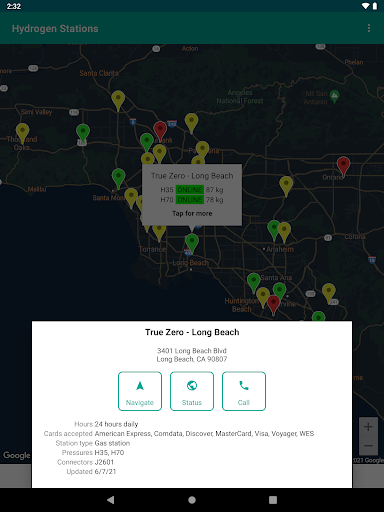Select green marker east of Simi Valley
The image size is (384, 512).
(83, 133)
